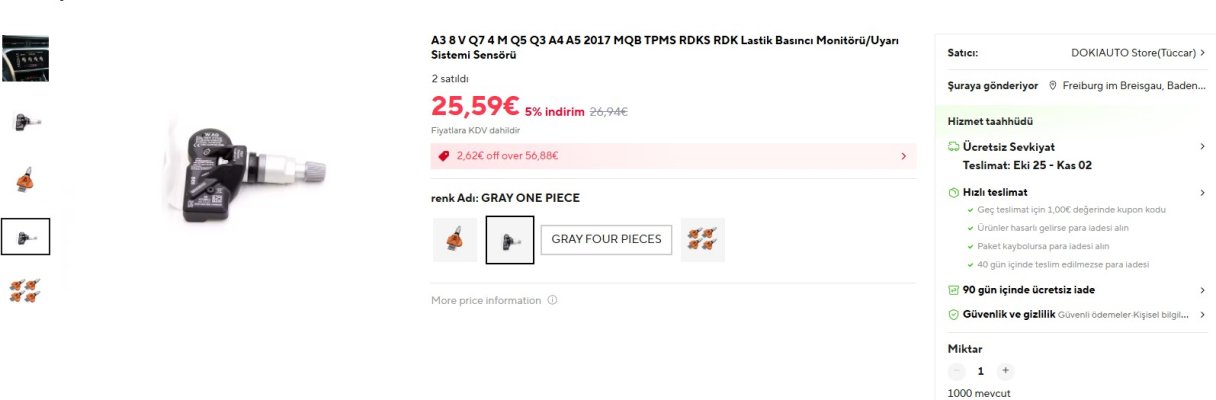Choose the GRAY FOUR PIECES variant
The image size is (1216, 400).
606,239
